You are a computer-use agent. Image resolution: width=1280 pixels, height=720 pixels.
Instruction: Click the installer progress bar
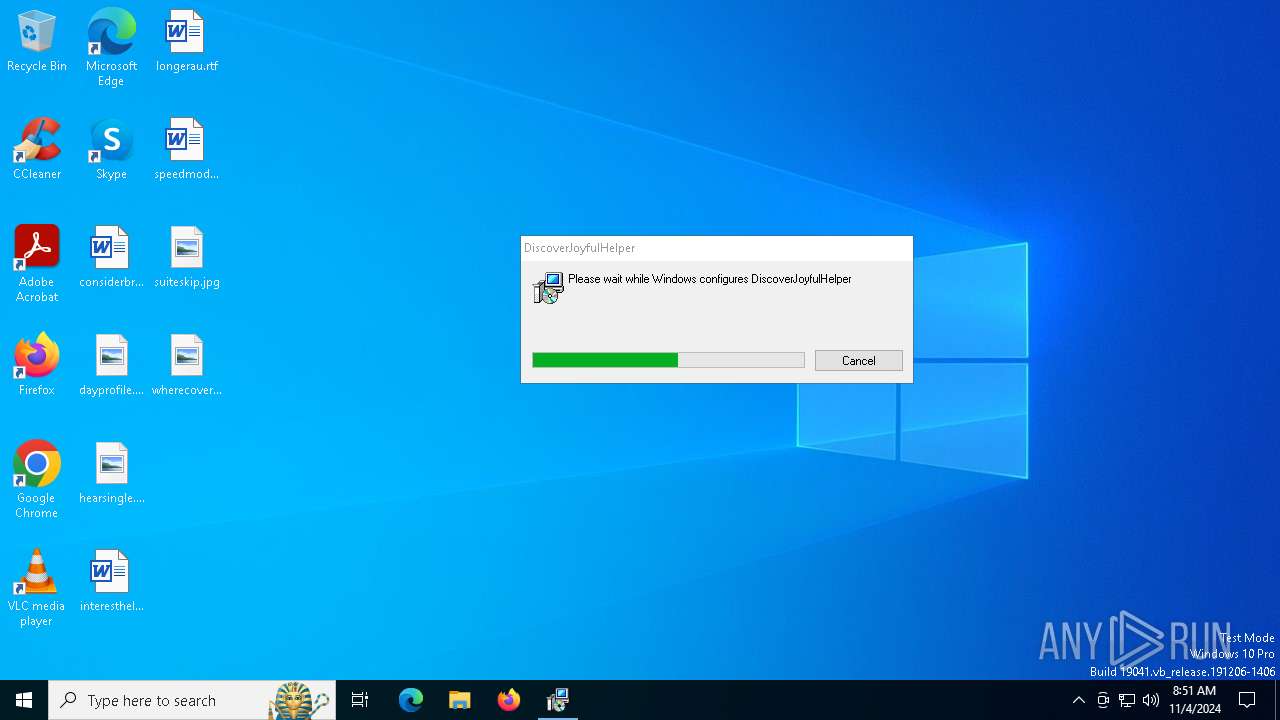[x=668, y=360]
